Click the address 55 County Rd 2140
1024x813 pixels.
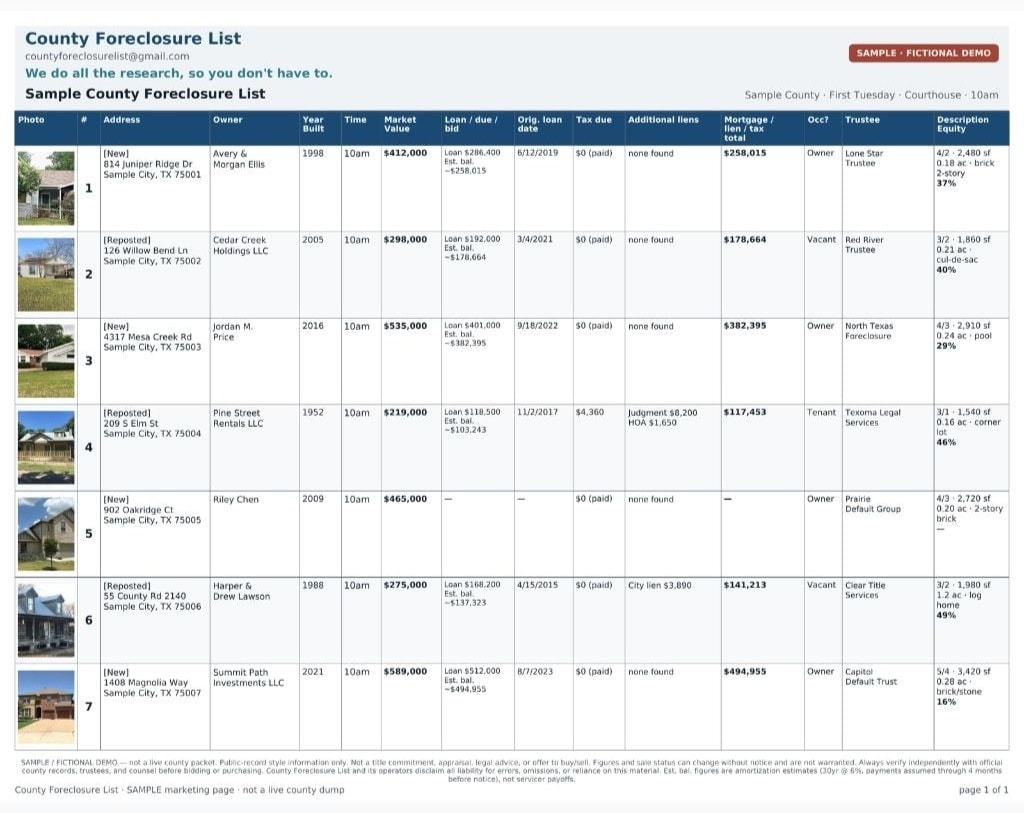[x=144, y=596]
